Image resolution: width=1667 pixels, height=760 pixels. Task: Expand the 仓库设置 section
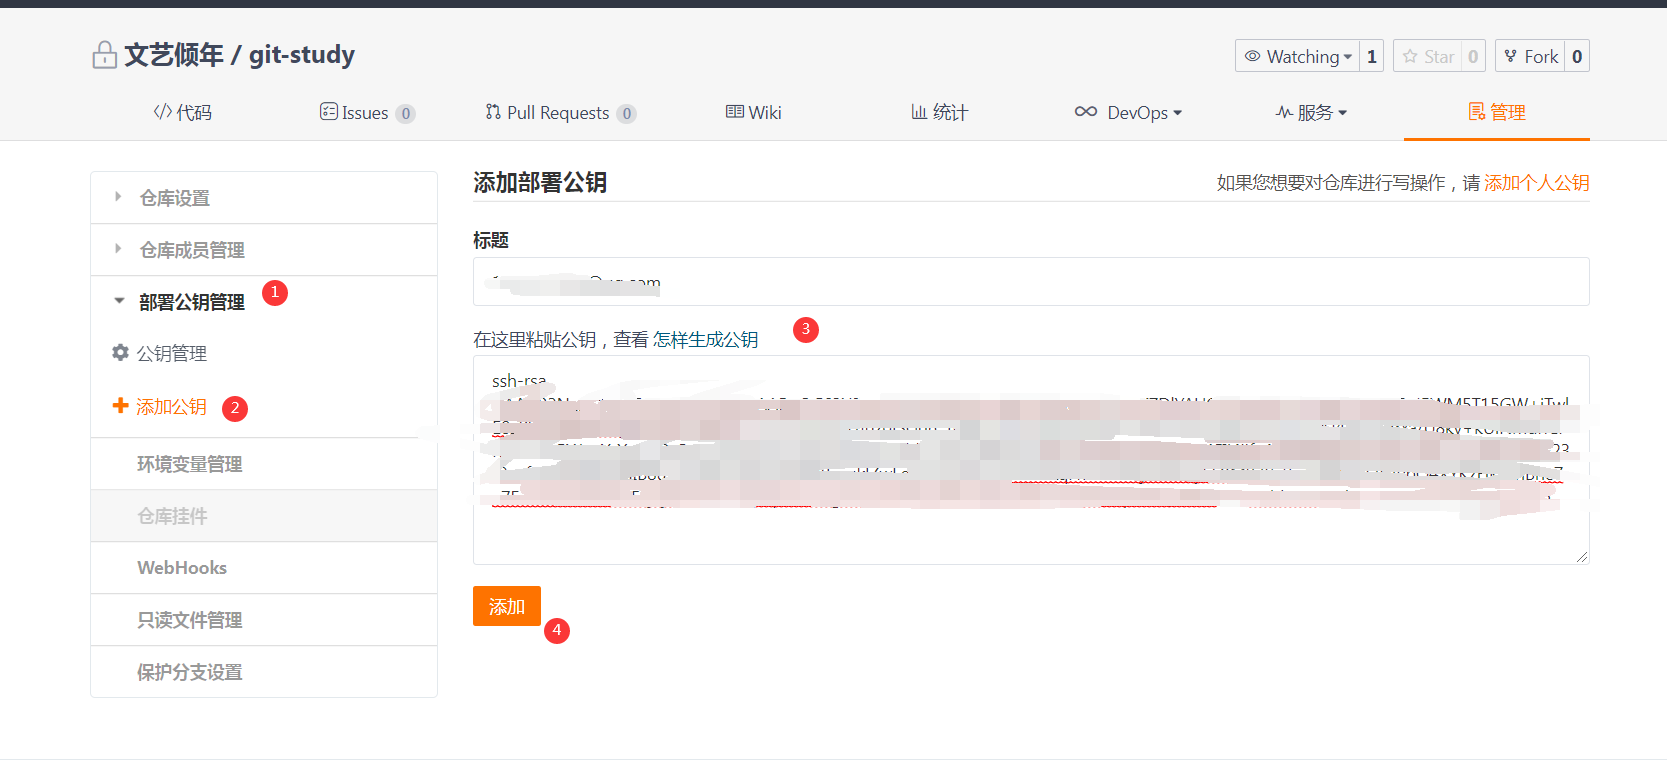pyautogui.click(x=264, y=198)
